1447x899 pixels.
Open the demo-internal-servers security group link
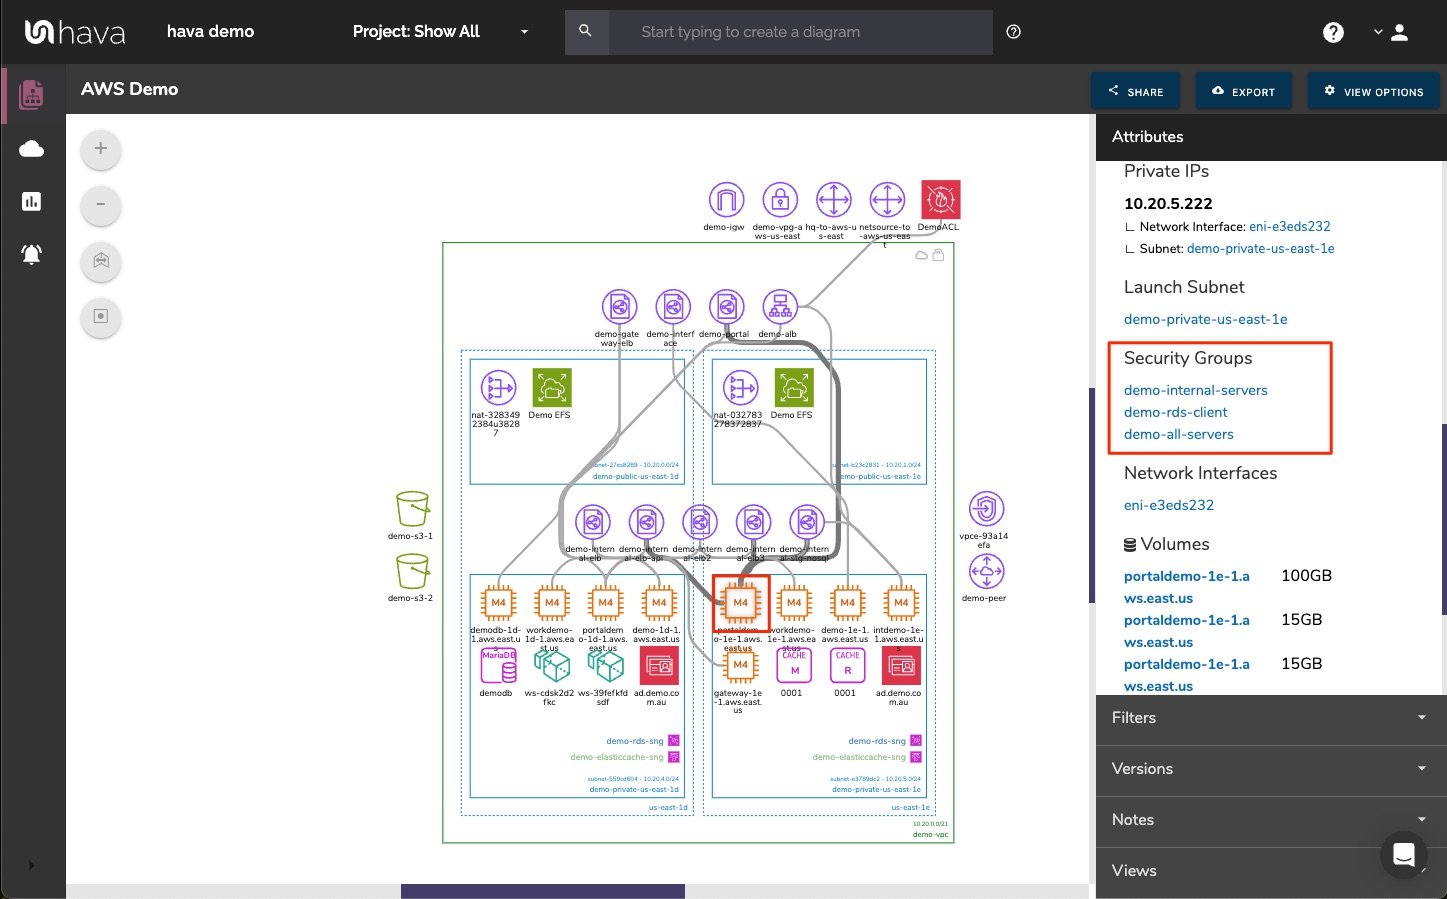pyautogui.click(x=1195, y=390)
